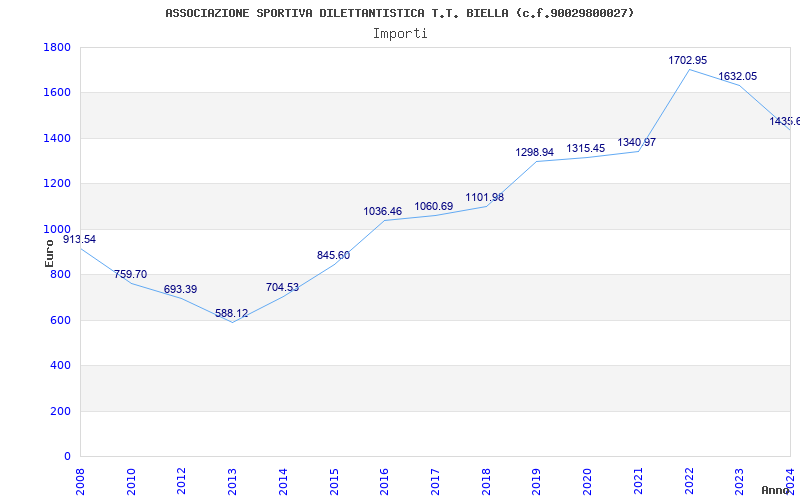Click the data label 1632.05

click(x=737, y=77)
